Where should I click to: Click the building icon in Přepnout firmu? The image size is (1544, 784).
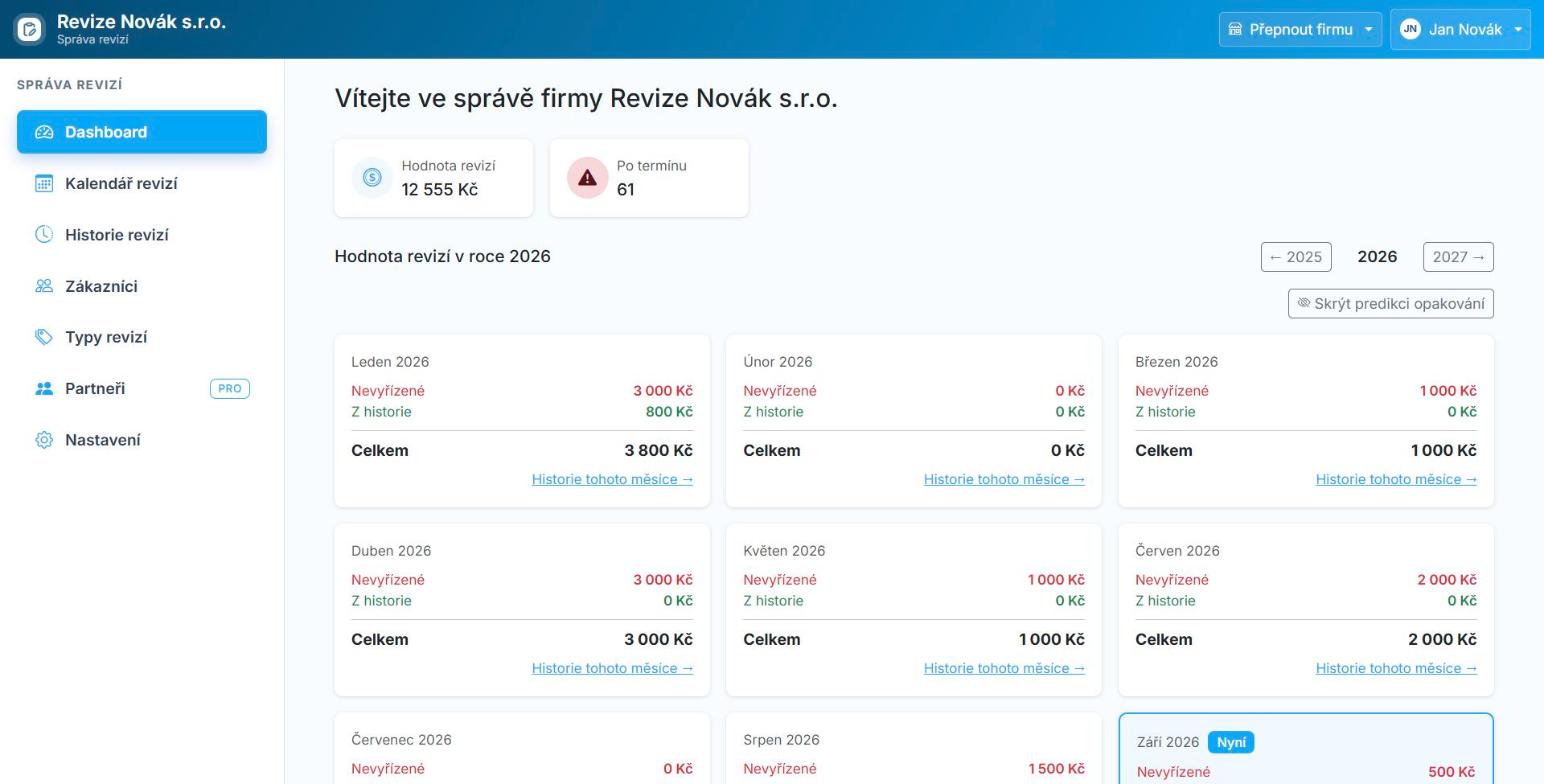click(x=1235, y=29)
